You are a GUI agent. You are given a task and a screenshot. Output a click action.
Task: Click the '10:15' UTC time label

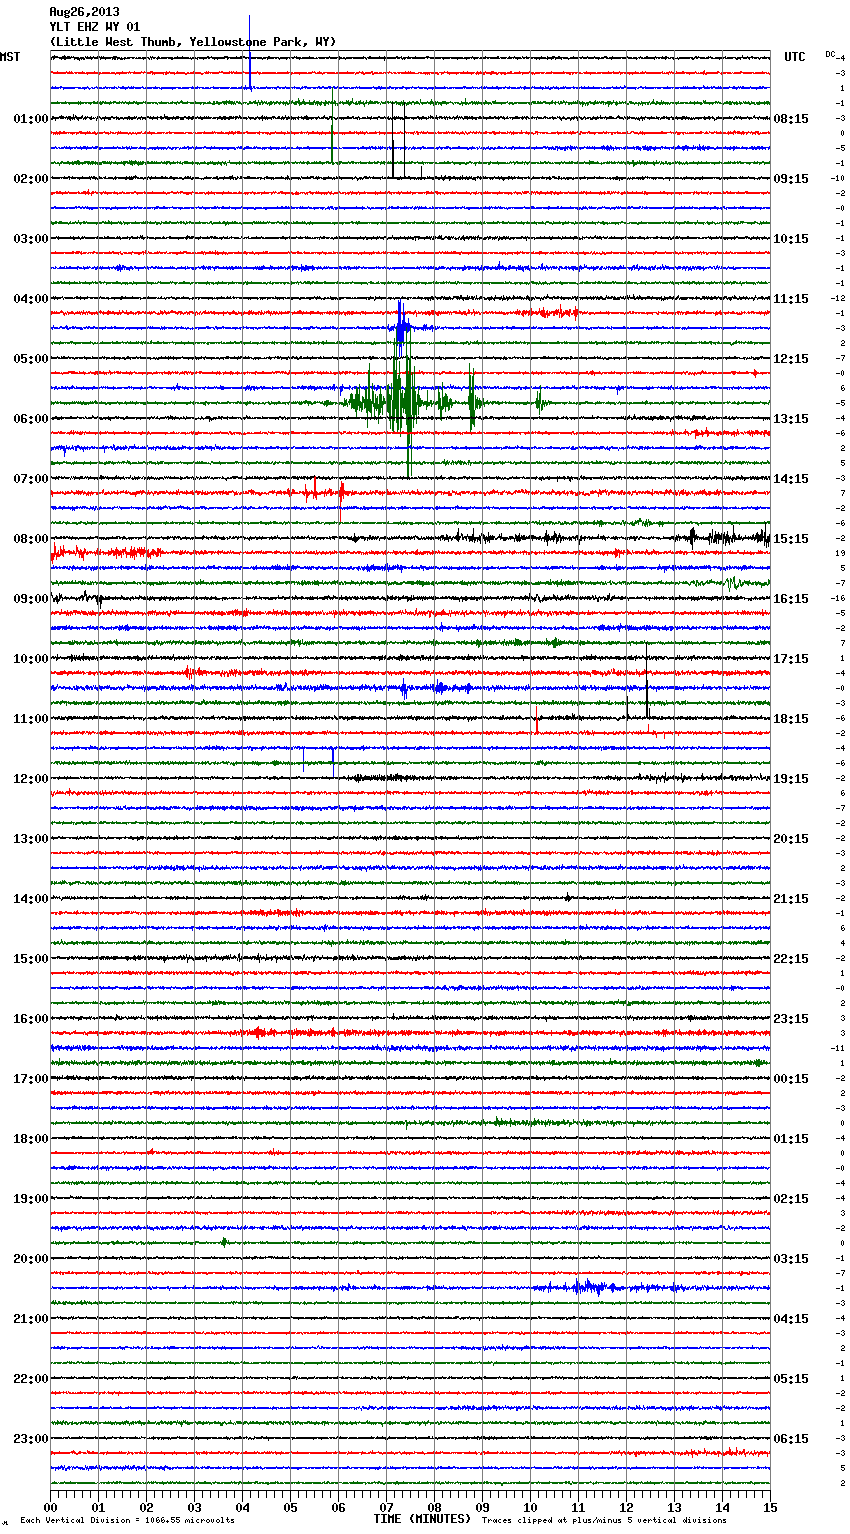pos(791,239)
